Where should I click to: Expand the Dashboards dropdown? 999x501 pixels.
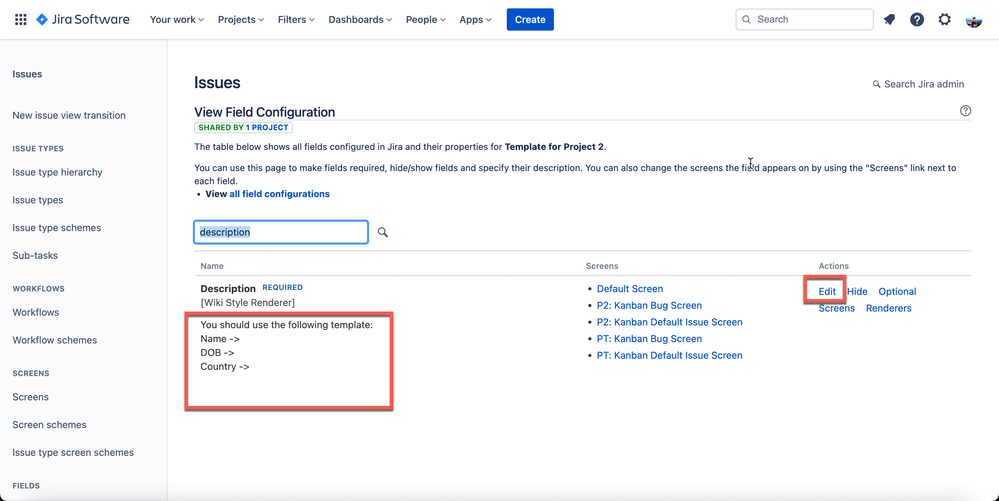(361, 20)
